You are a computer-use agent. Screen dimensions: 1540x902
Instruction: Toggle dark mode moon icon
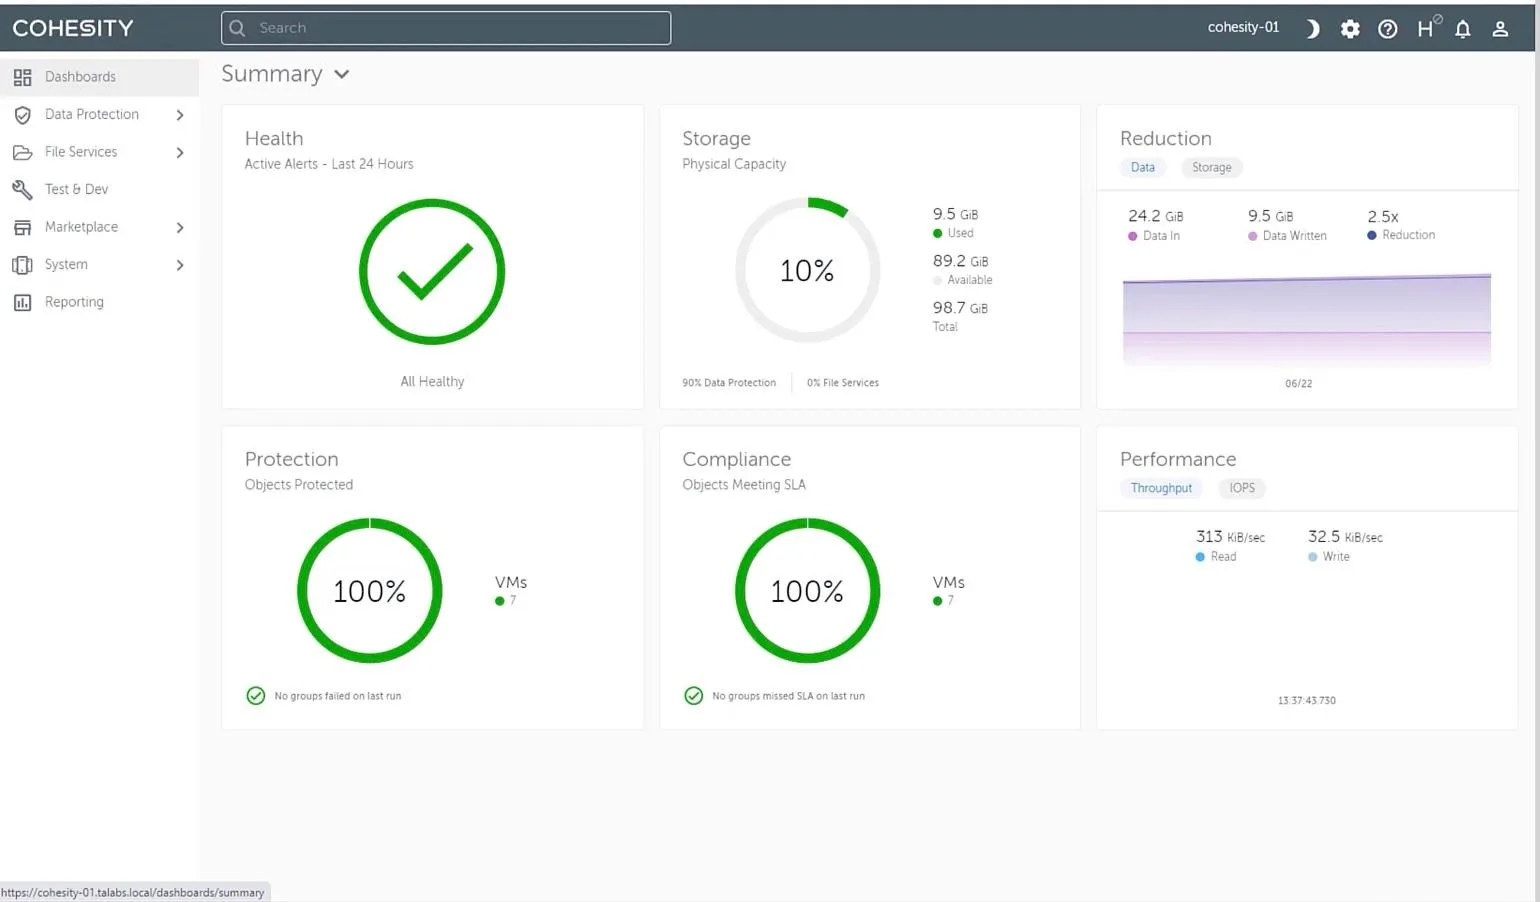click(x=1312, y=29)
